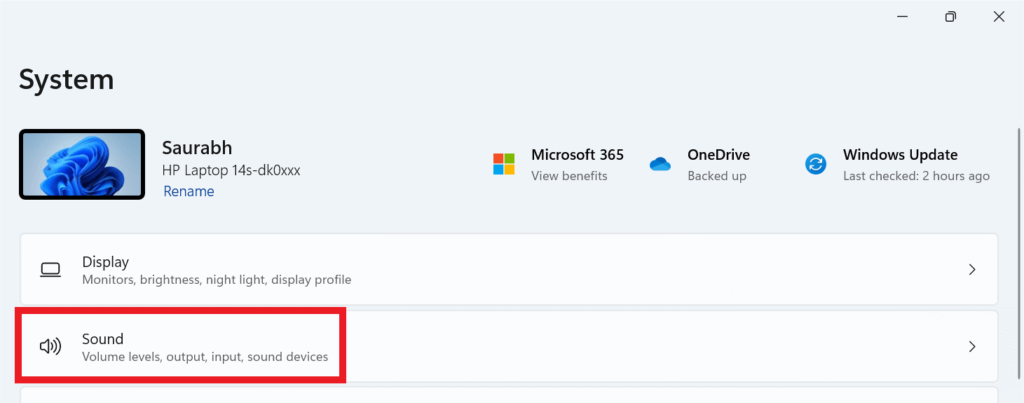Open the Microsoft 365 label
This screenshot has width=1024, height=403.
point(577,155)
